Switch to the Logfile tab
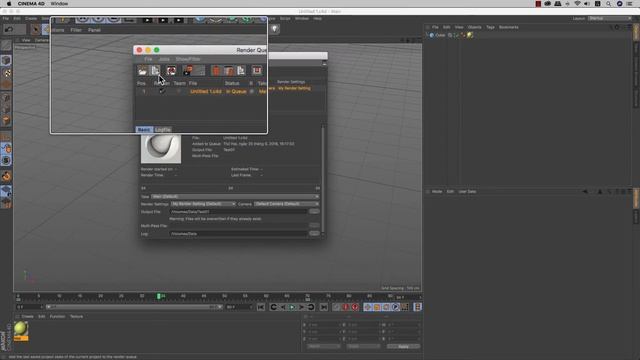The height and width of the screenshot is (360, 640). tap(163, 130)
